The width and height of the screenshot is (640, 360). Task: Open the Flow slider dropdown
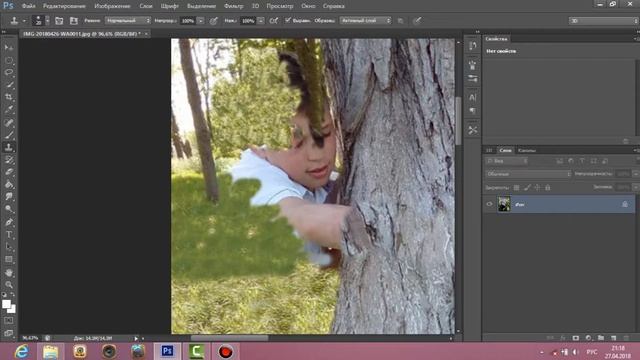(x=260, y=20)
